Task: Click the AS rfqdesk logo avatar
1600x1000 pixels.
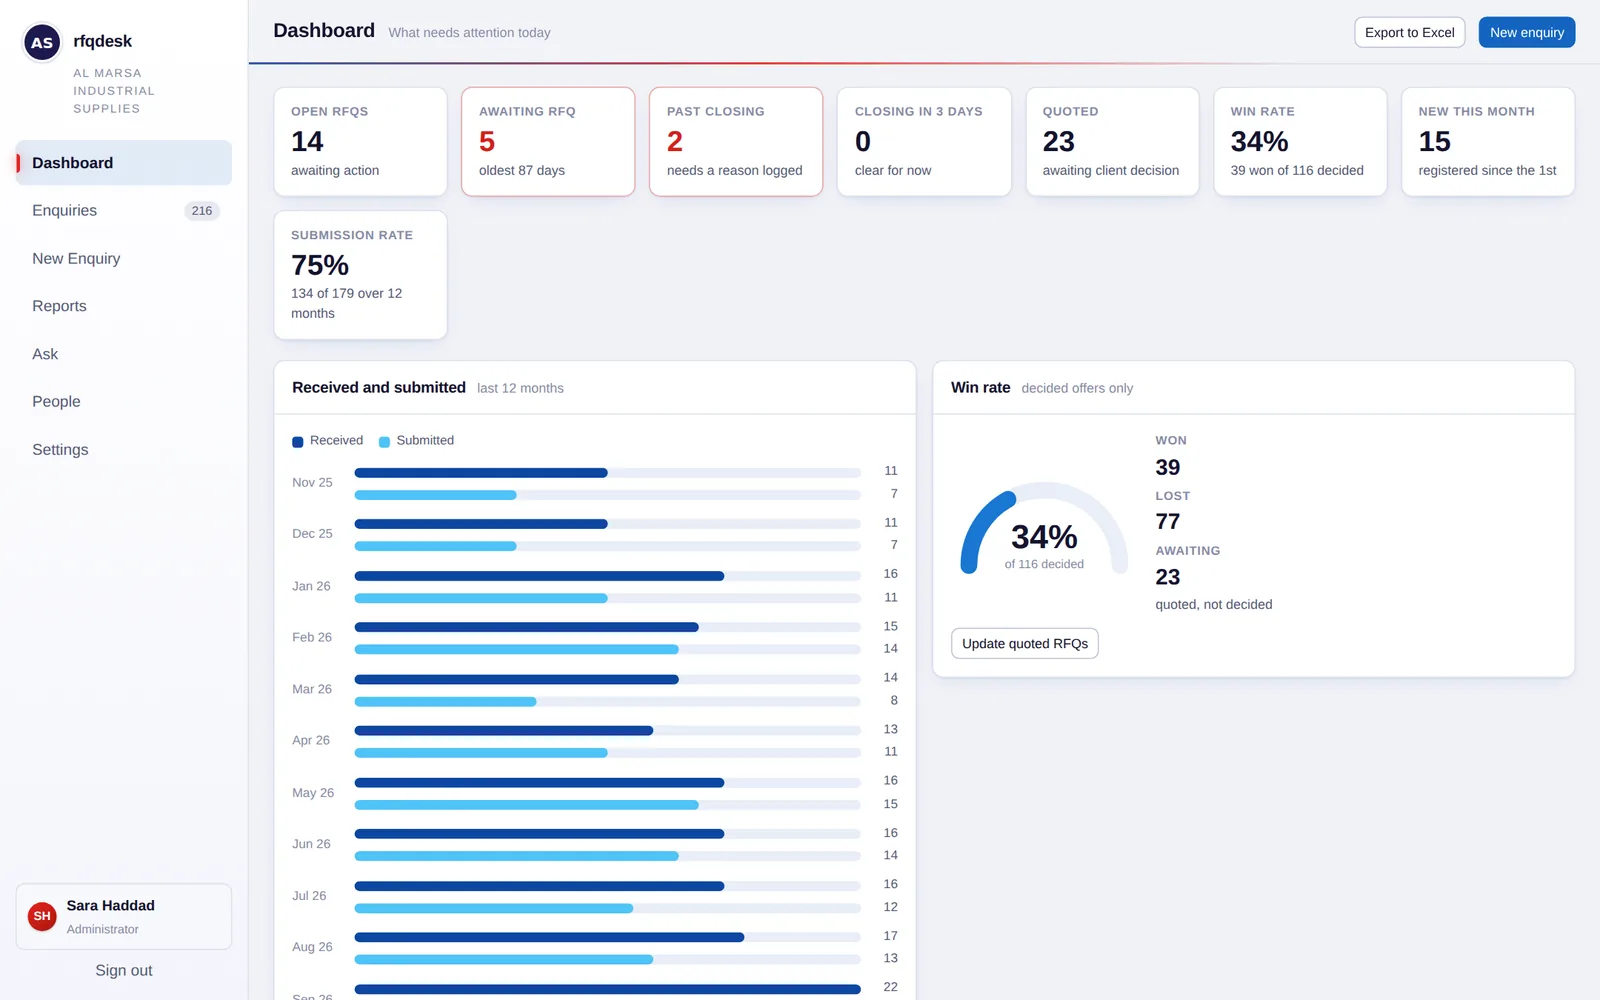Action: (x=42, y=42)
